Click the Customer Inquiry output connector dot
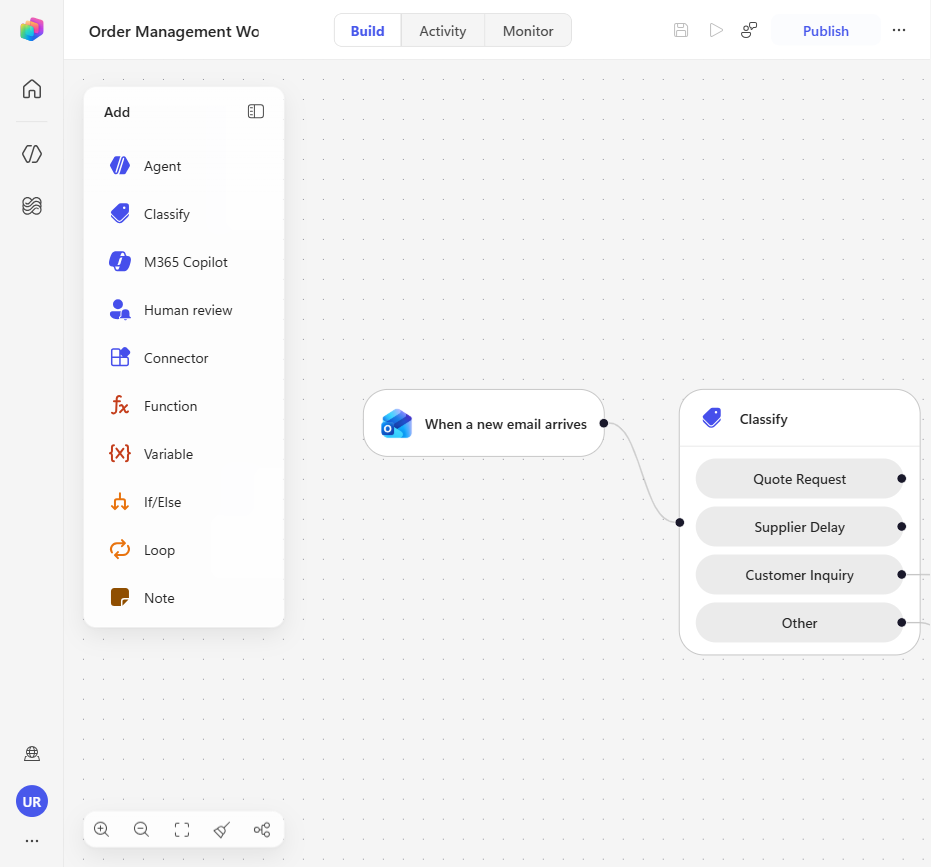 pyautogui.click(x=902, y=575)
